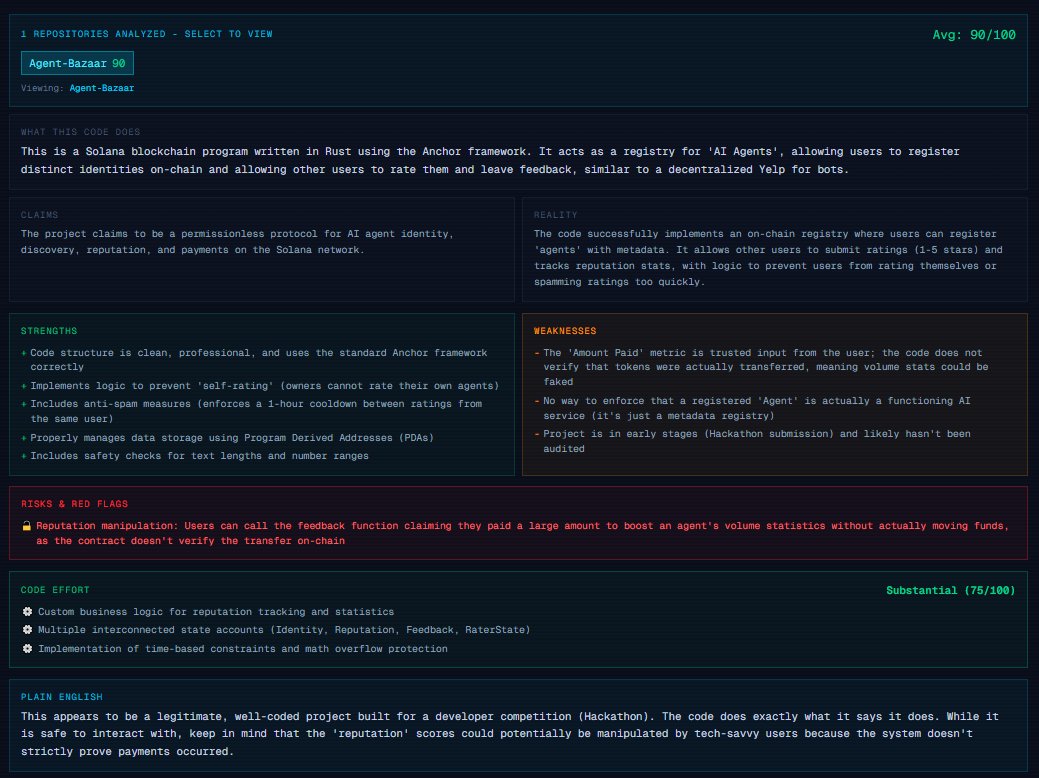Click the permissionless protocol claims paragraph
Screen dimensions: 1039x778
tap(237, 242)
